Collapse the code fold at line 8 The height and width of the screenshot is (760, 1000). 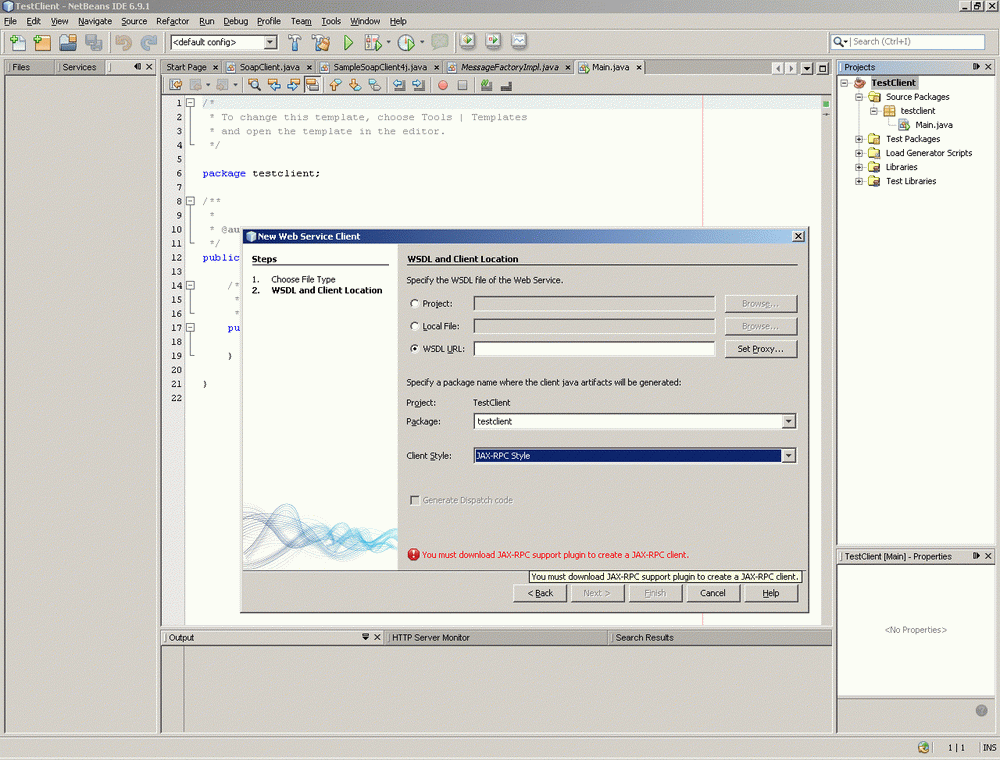(190, 201)
